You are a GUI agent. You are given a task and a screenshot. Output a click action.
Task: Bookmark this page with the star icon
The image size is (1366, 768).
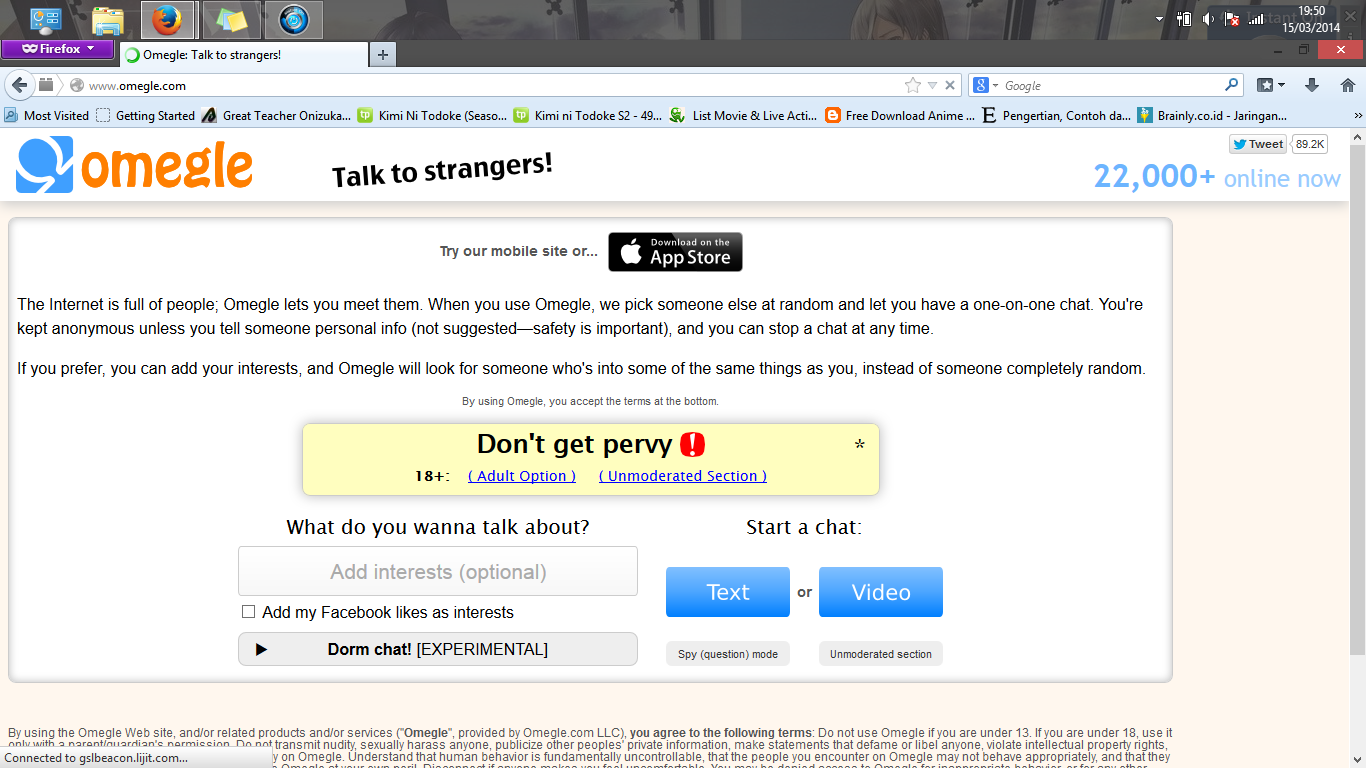pyautogui.click(x=912, y=86)
